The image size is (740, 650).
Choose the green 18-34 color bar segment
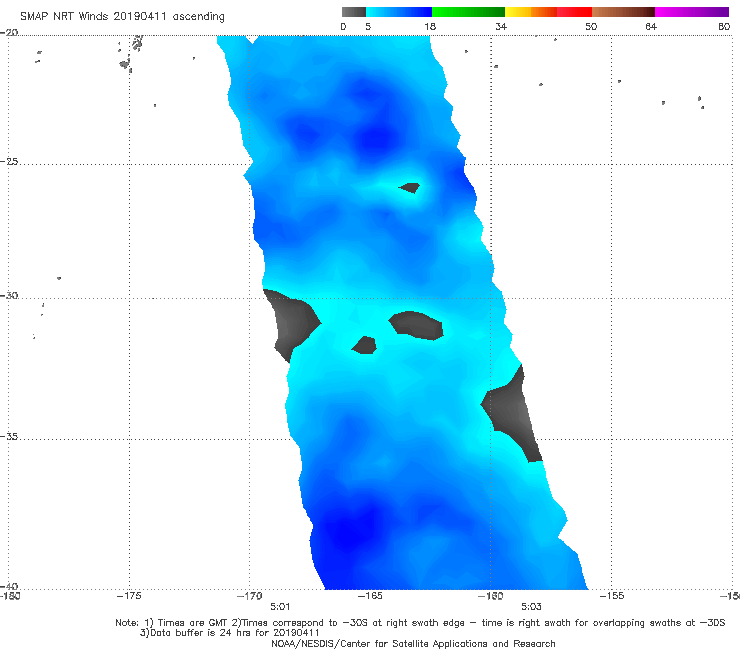pyautogui.click(x=468, y=12)
